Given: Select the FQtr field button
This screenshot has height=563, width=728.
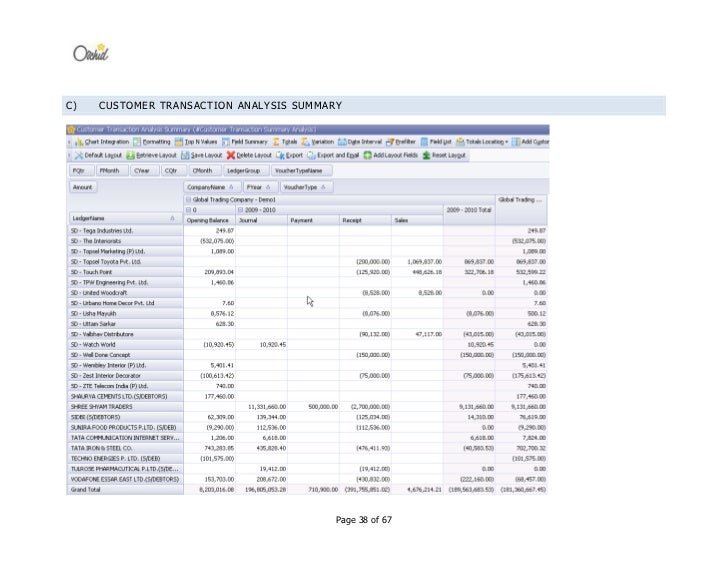Looking at the screenshot, I should tap(82, 171).
